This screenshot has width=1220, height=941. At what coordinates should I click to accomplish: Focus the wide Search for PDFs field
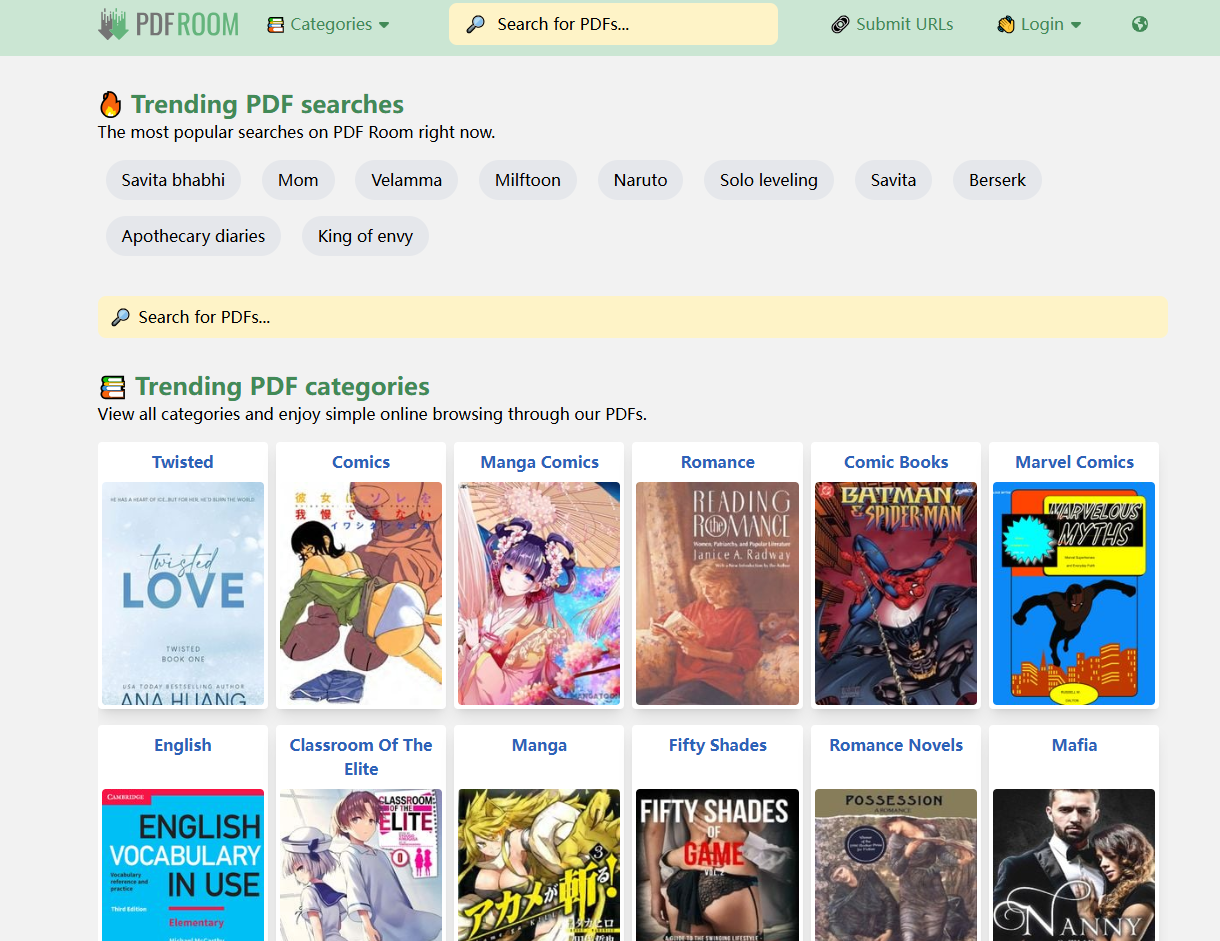click(632, 317)
